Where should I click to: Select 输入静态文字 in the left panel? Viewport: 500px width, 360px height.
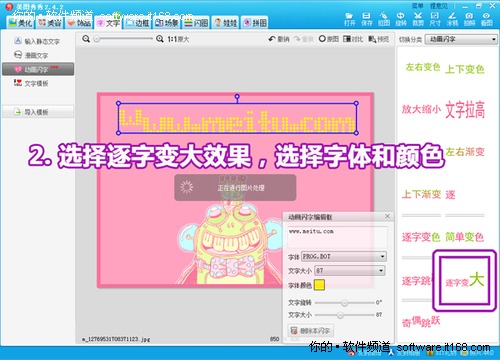click(x=37, y=41)
